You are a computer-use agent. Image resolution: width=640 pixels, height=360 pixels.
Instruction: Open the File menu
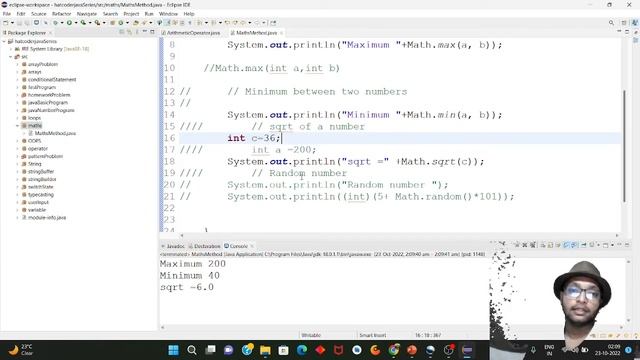pos(7,14)
